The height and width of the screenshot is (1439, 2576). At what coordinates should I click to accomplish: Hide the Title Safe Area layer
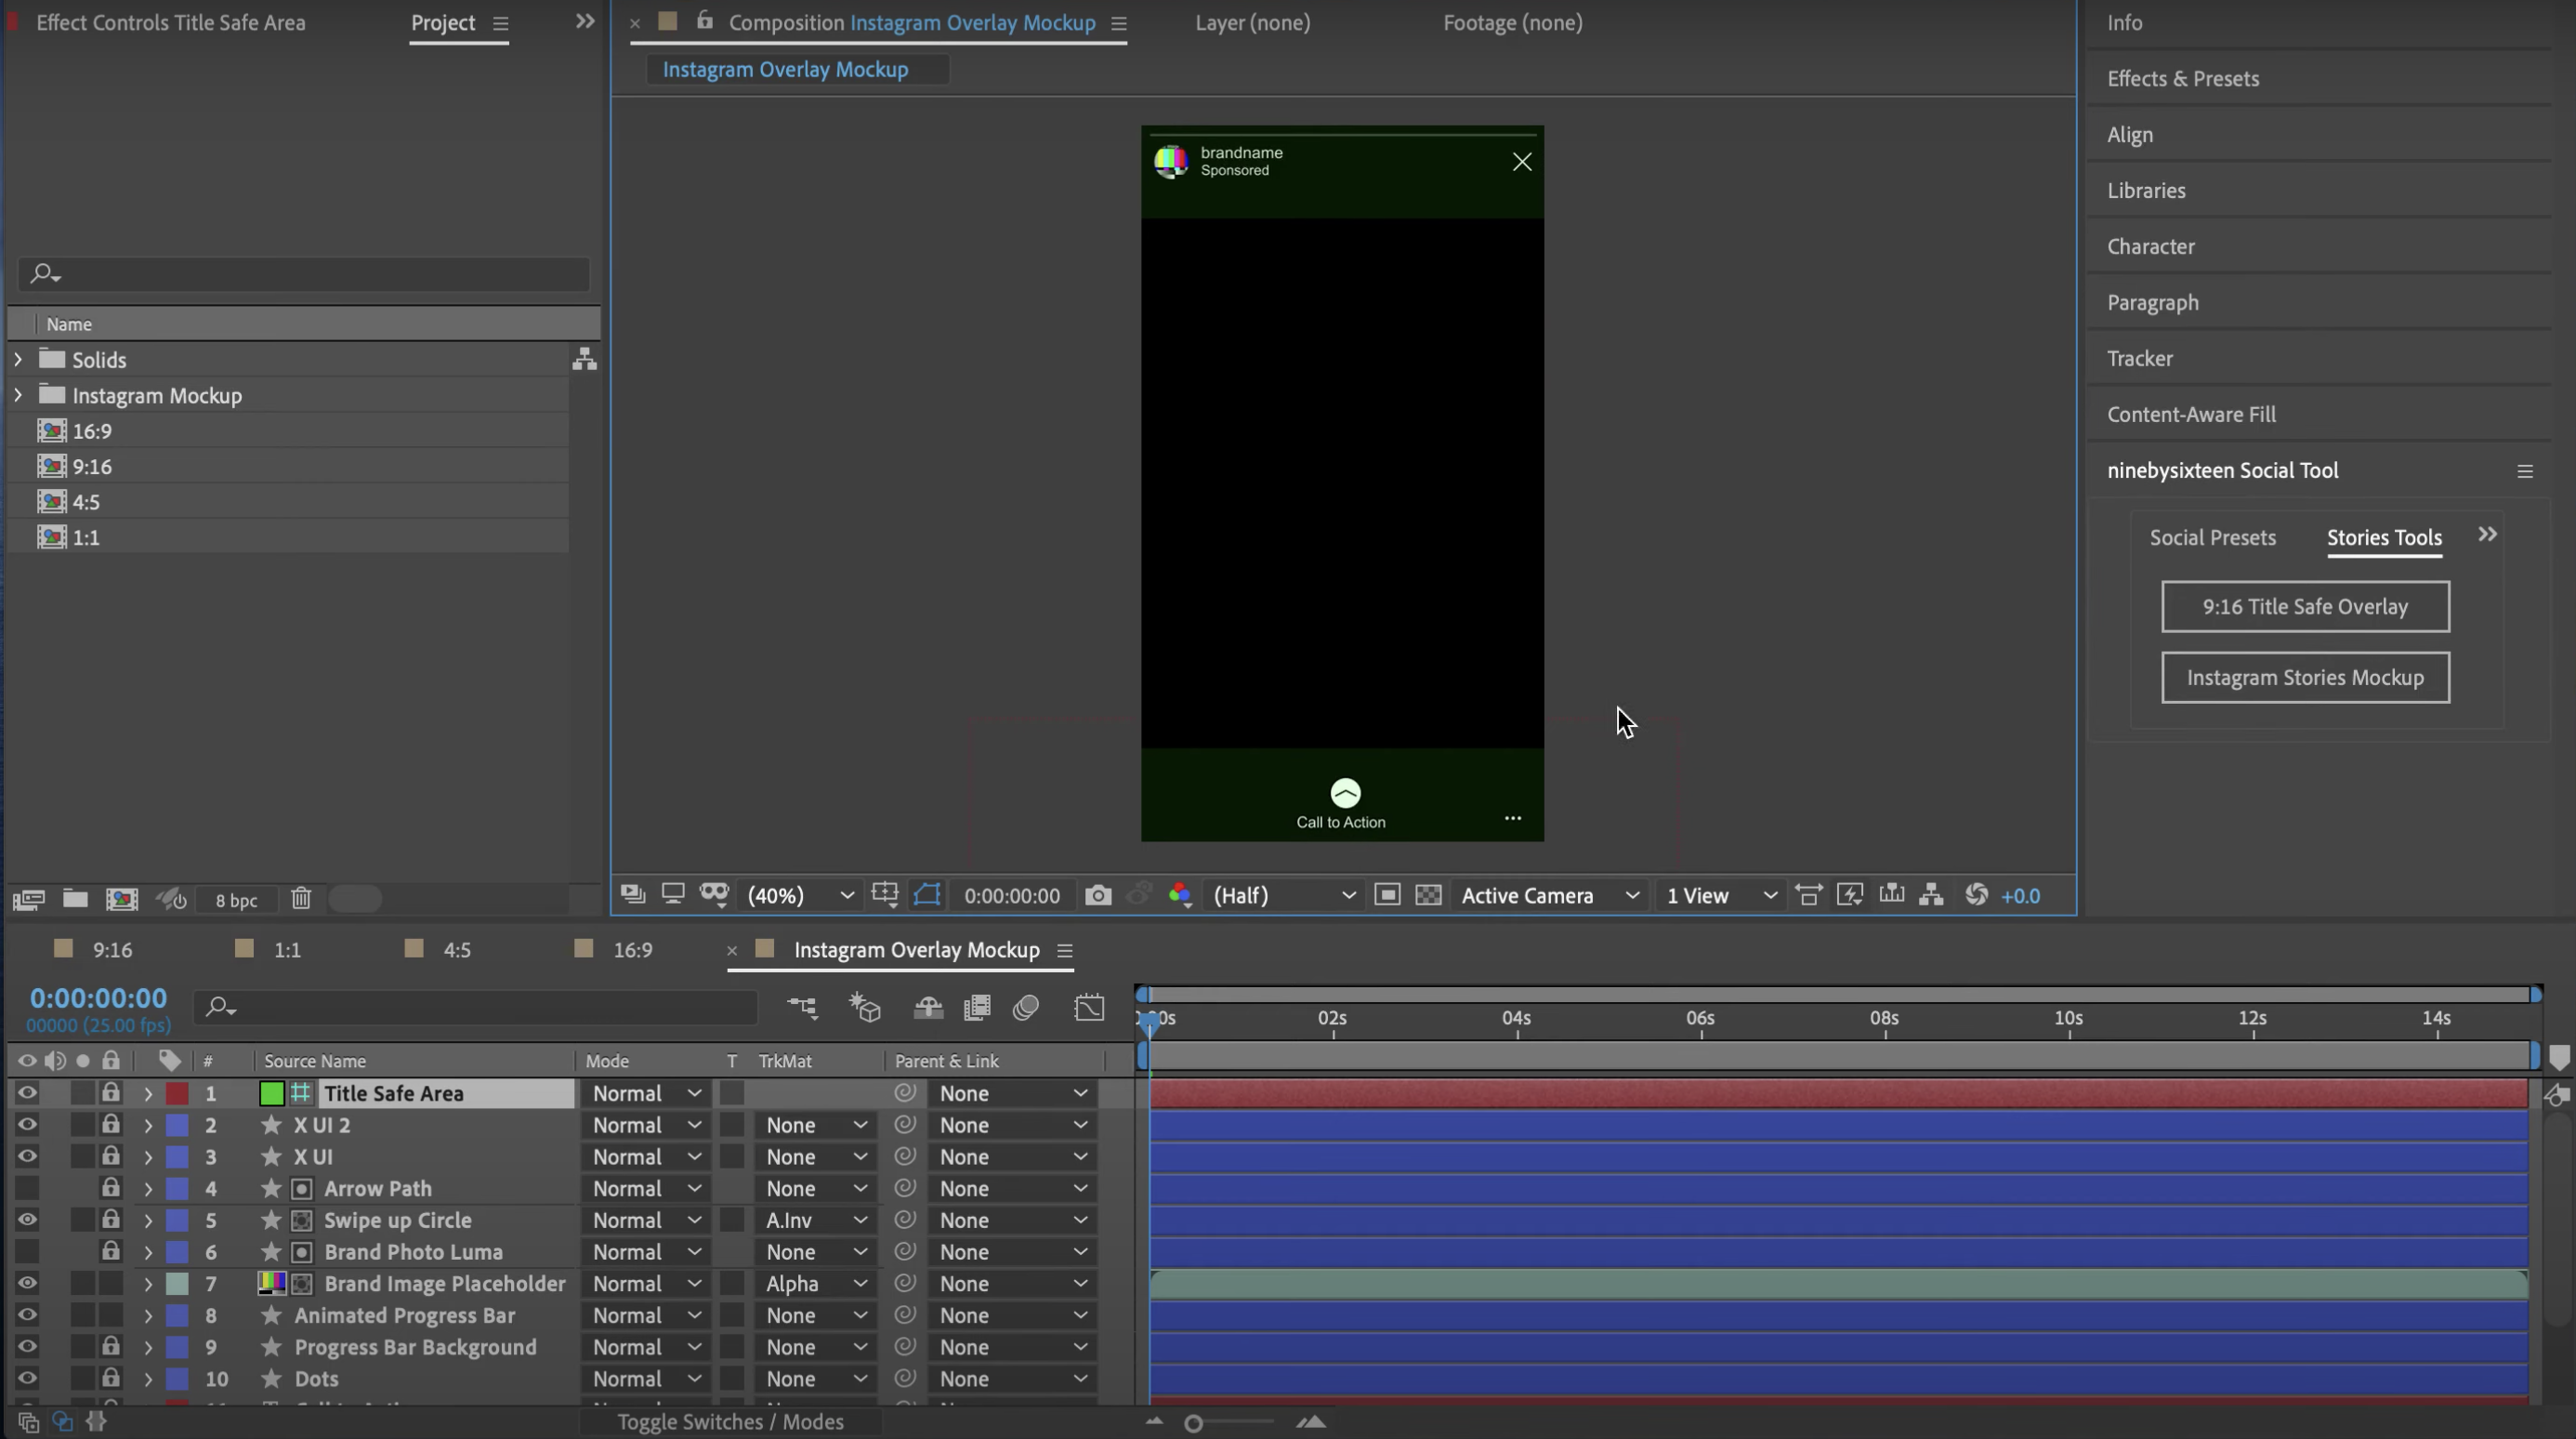pyautogui.click(x=27, y=1093)
